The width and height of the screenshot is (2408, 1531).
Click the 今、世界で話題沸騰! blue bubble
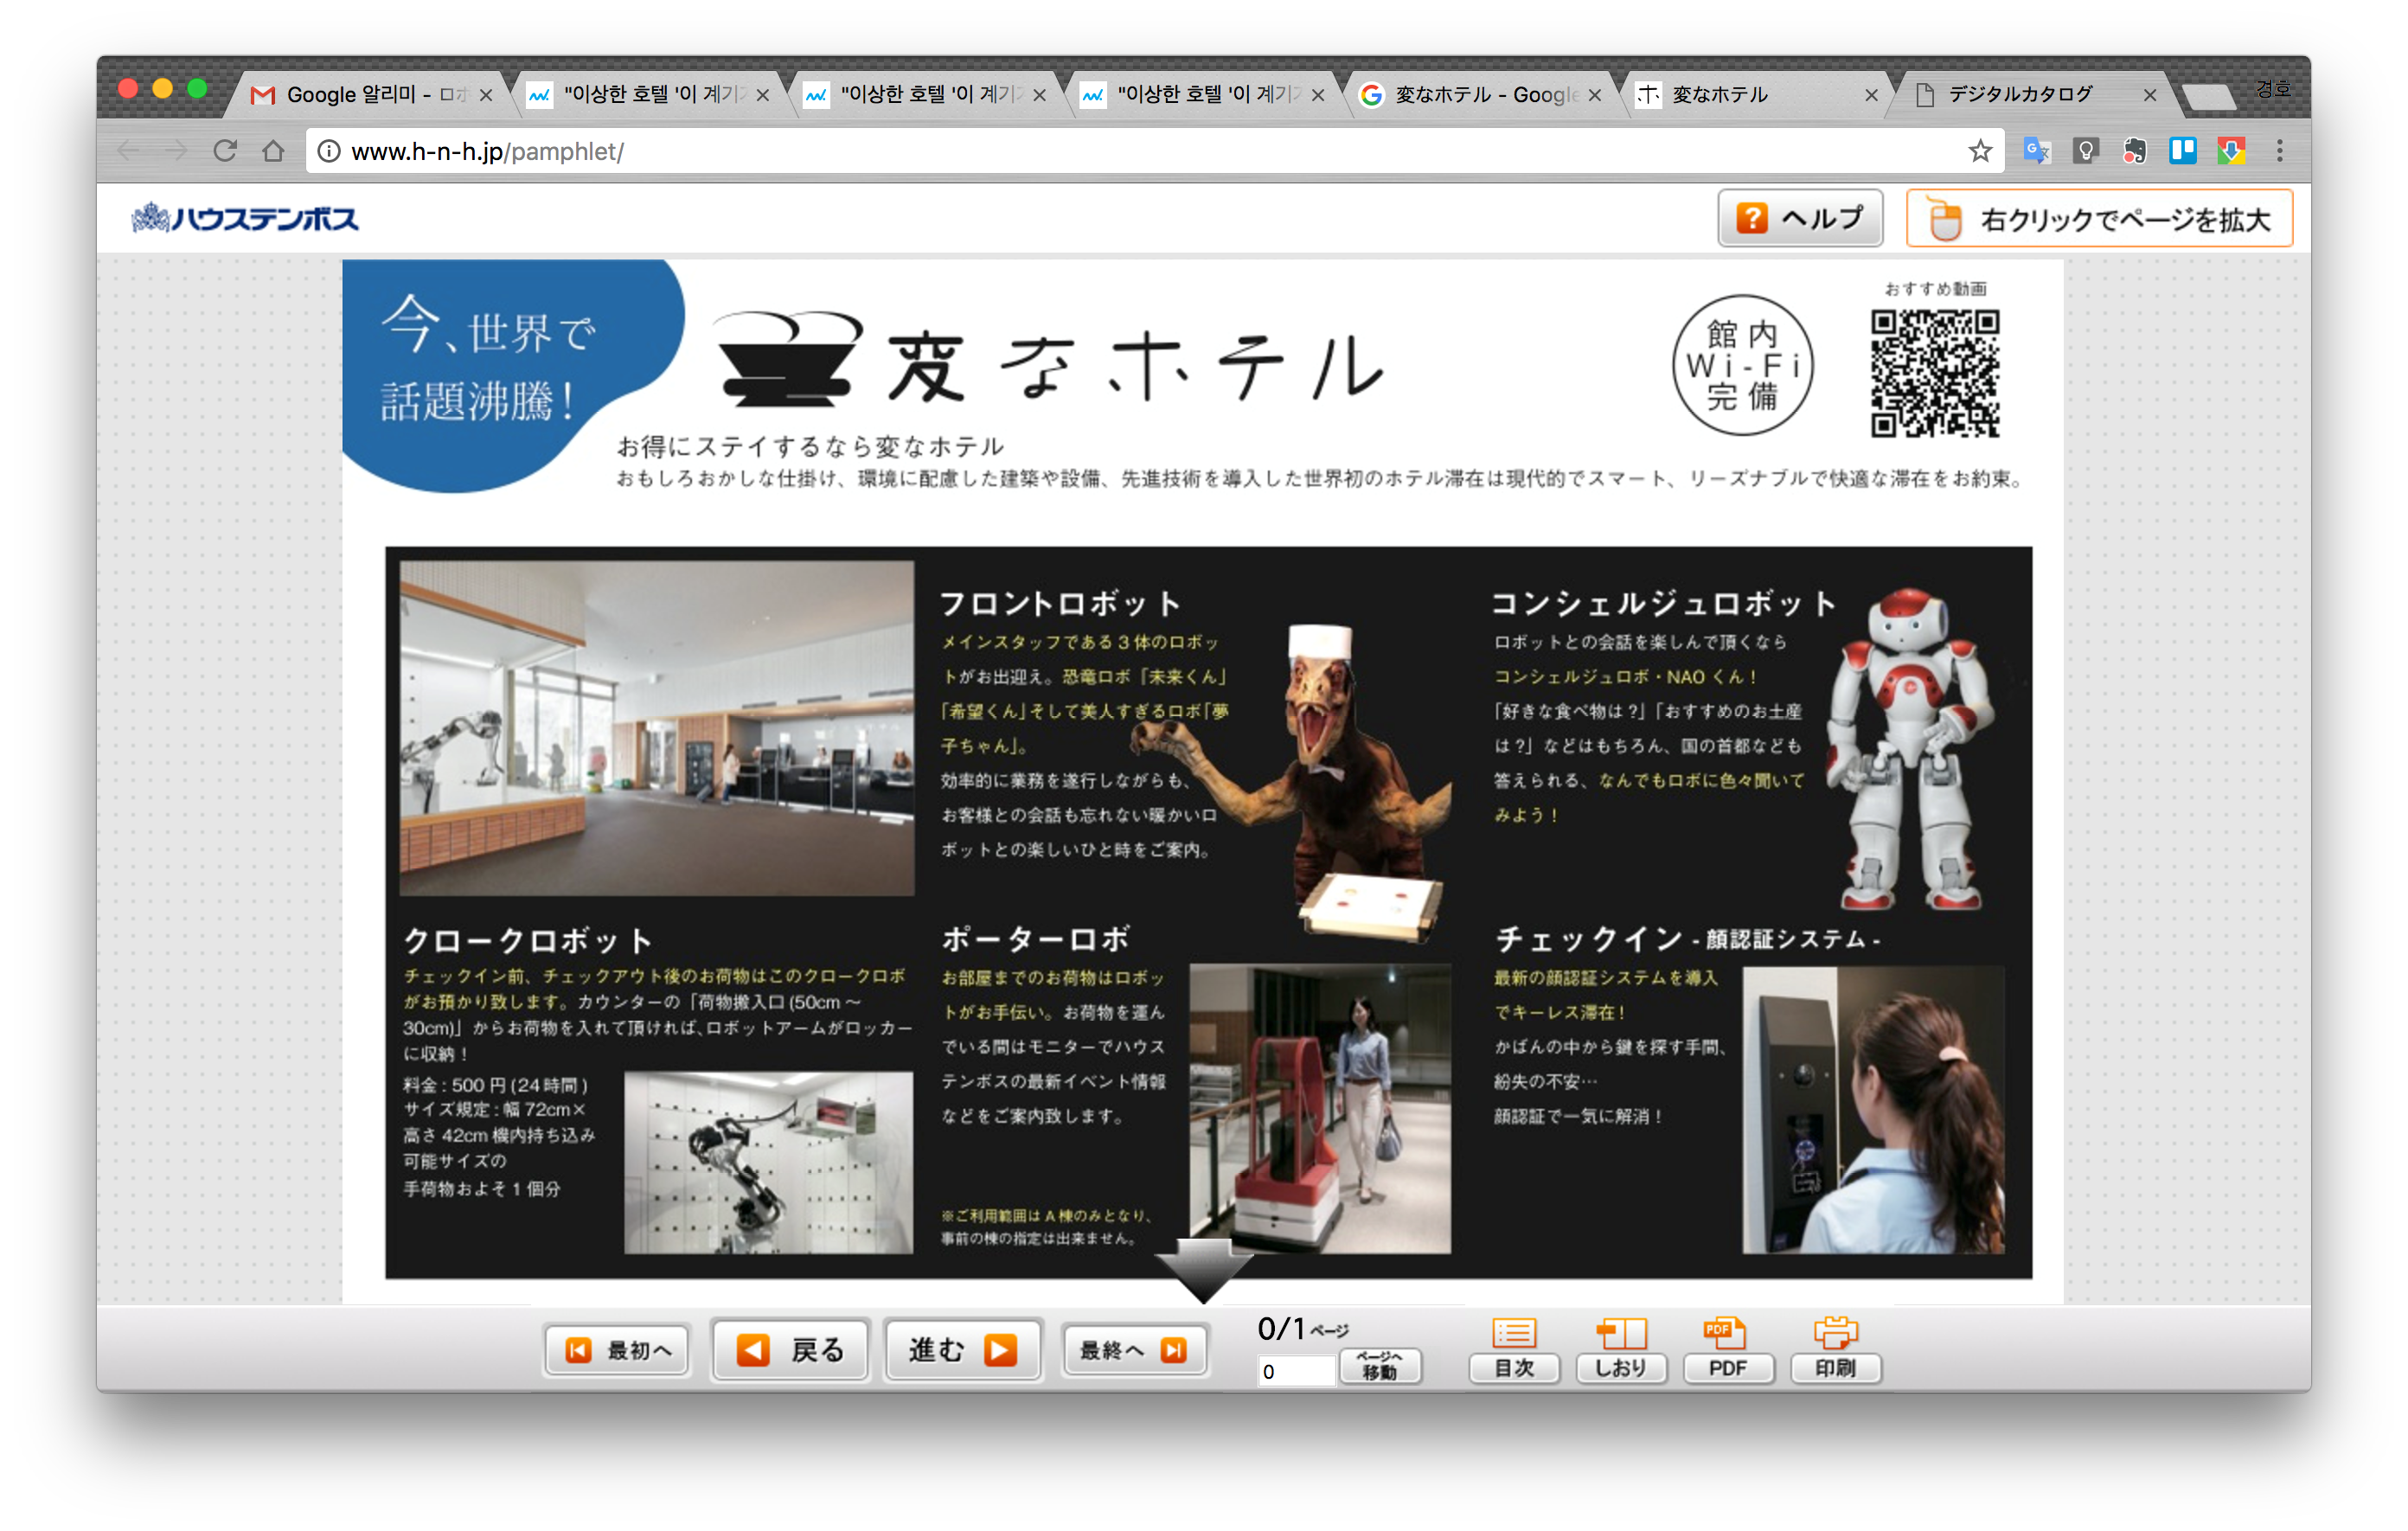click(x=512, y=376)
